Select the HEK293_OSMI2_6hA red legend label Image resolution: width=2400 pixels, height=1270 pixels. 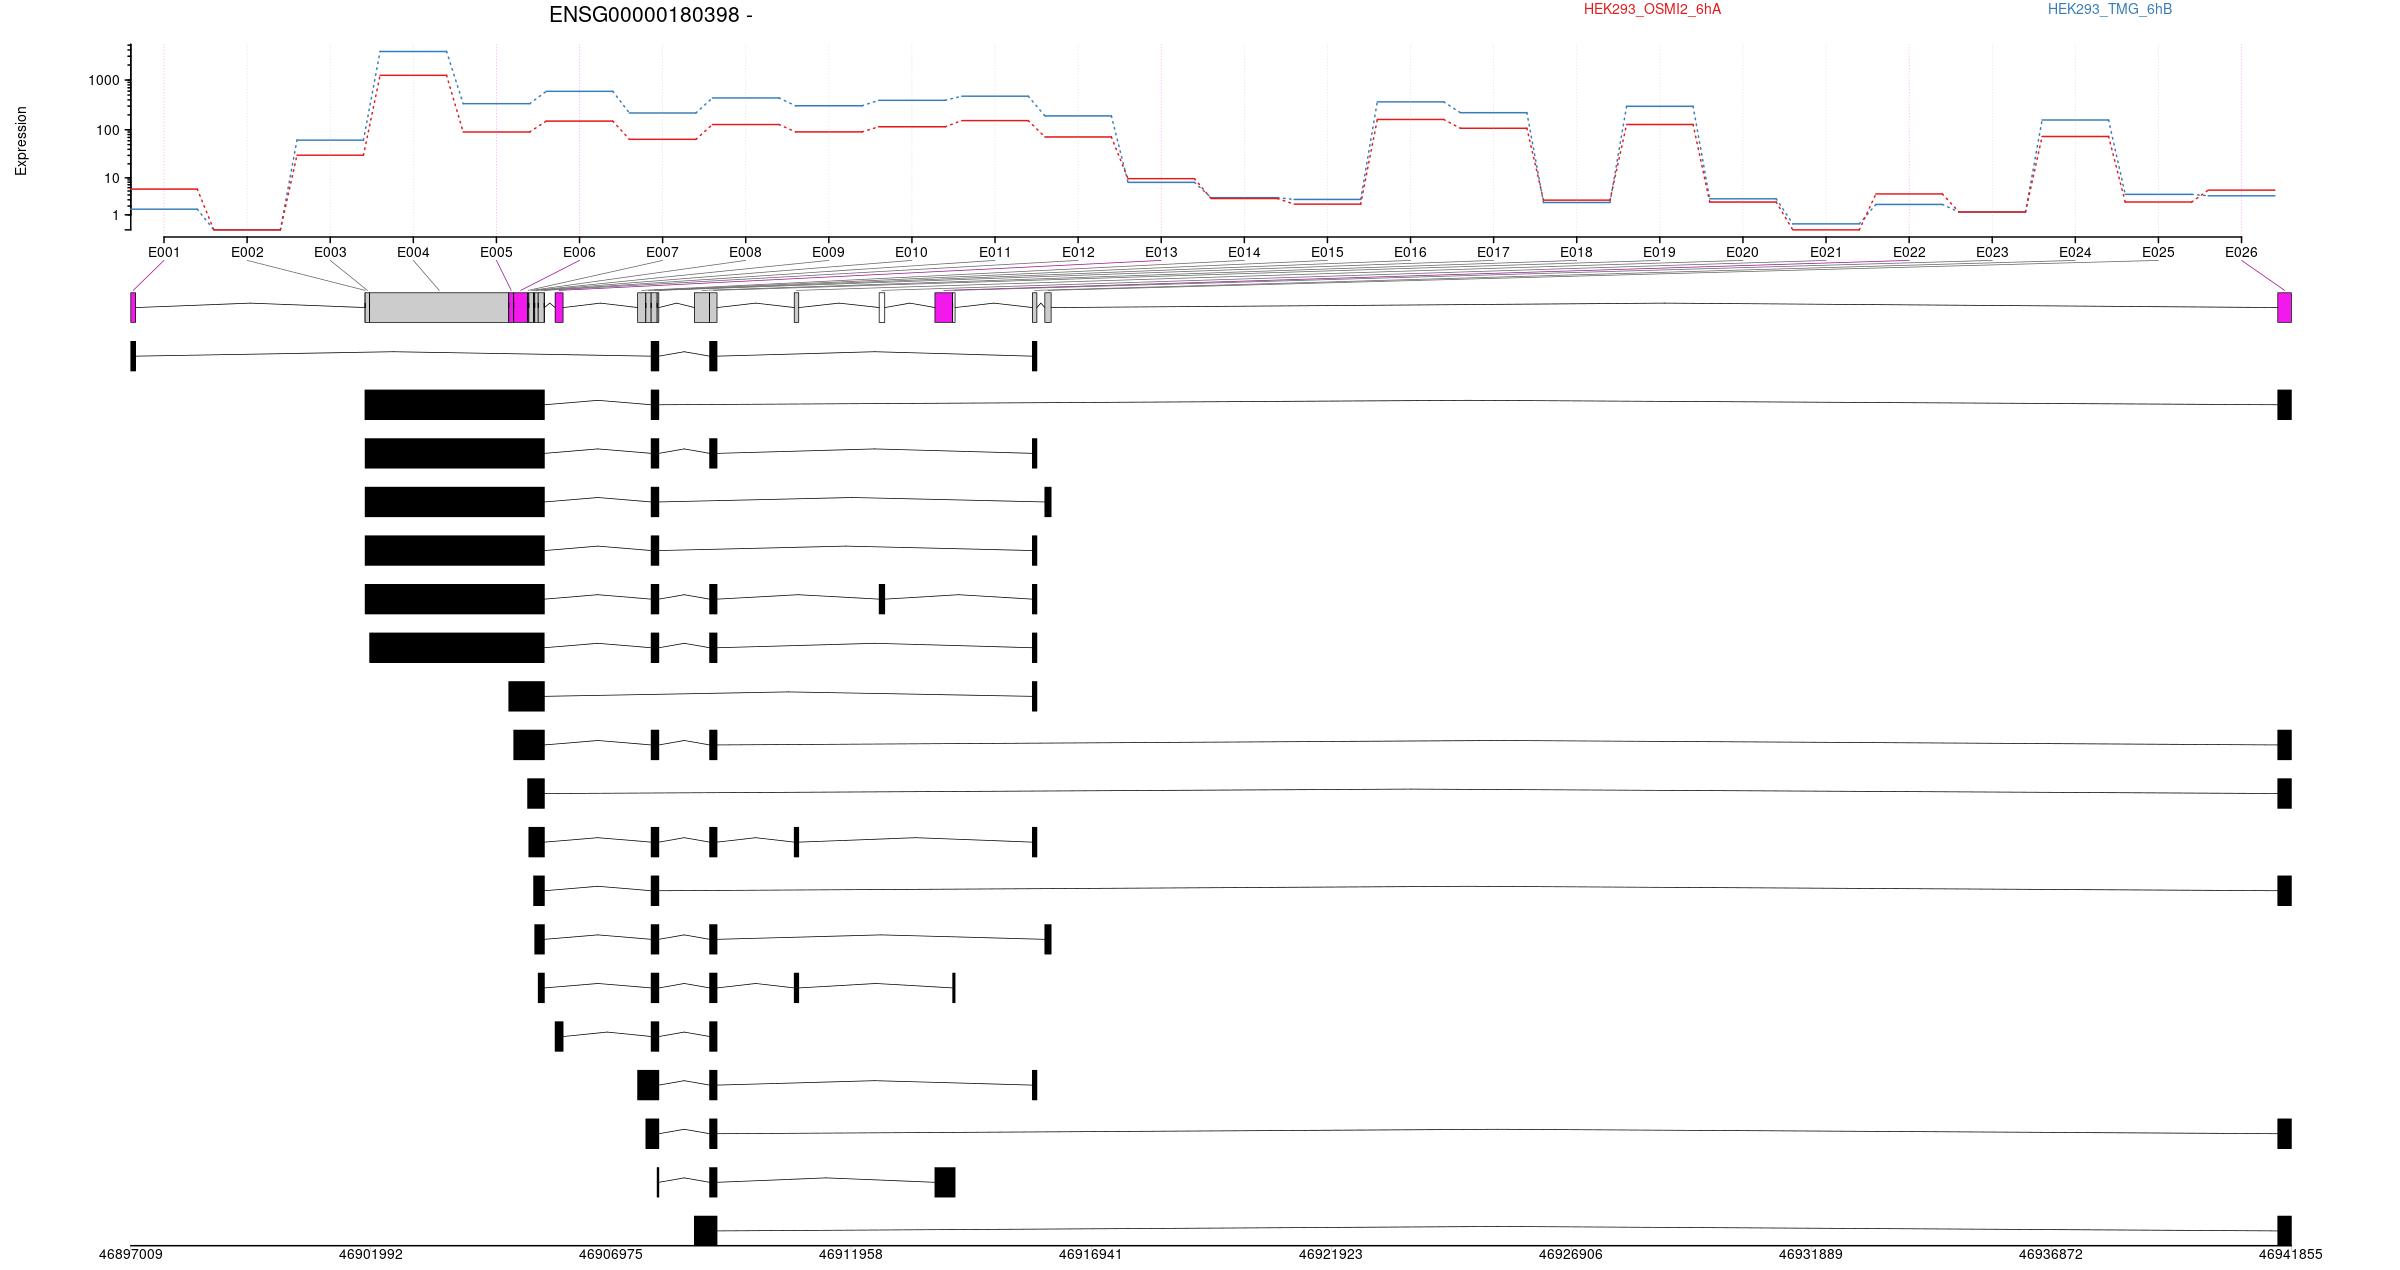(1652, 9)
